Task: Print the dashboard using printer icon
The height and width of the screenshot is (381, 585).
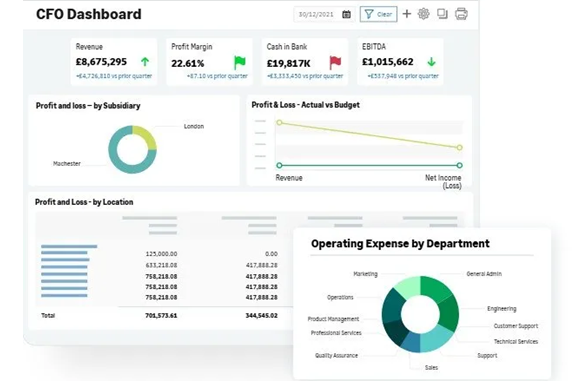Action: point(461,14)
